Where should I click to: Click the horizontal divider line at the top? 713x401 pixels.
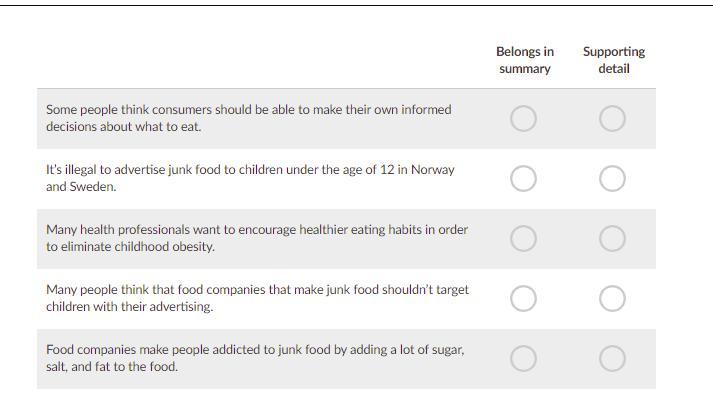click(356, 5)
